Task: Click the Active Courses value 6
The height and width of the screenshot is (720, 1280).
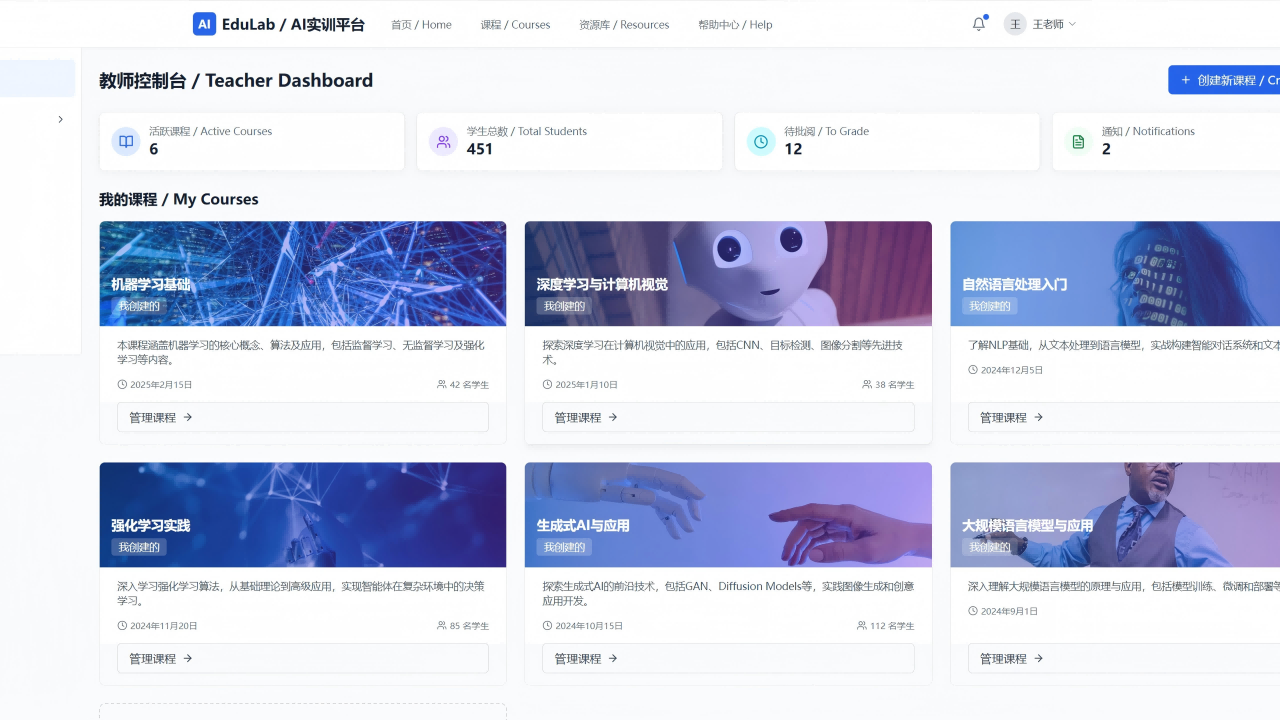Action: (x=154, y=149)
